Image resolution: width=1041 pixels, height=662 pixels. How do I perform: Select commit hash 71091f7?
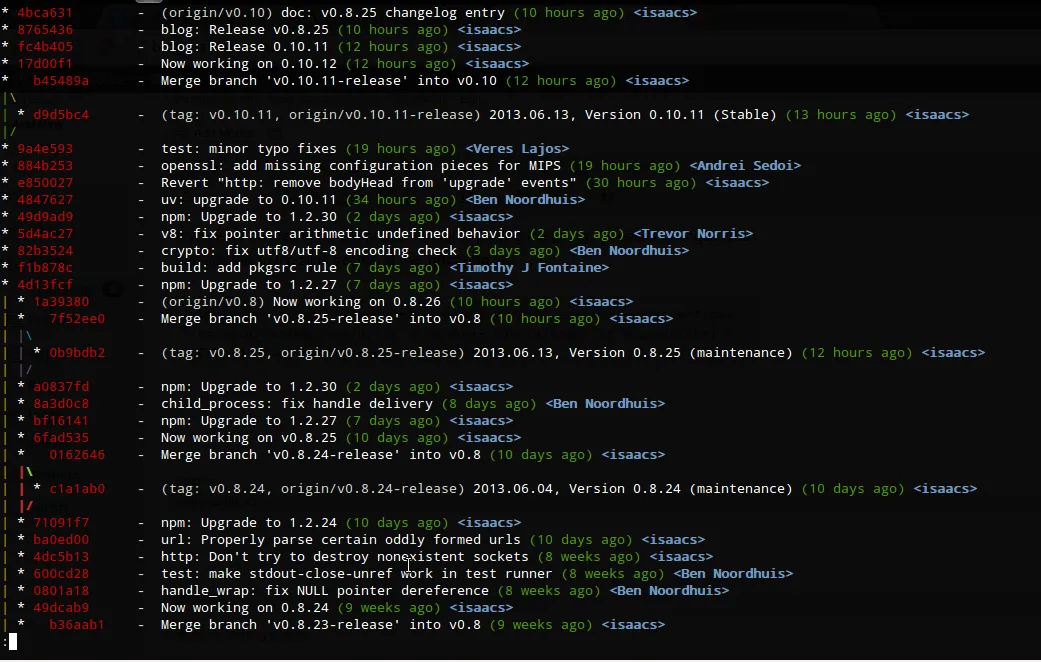point(61,523)
